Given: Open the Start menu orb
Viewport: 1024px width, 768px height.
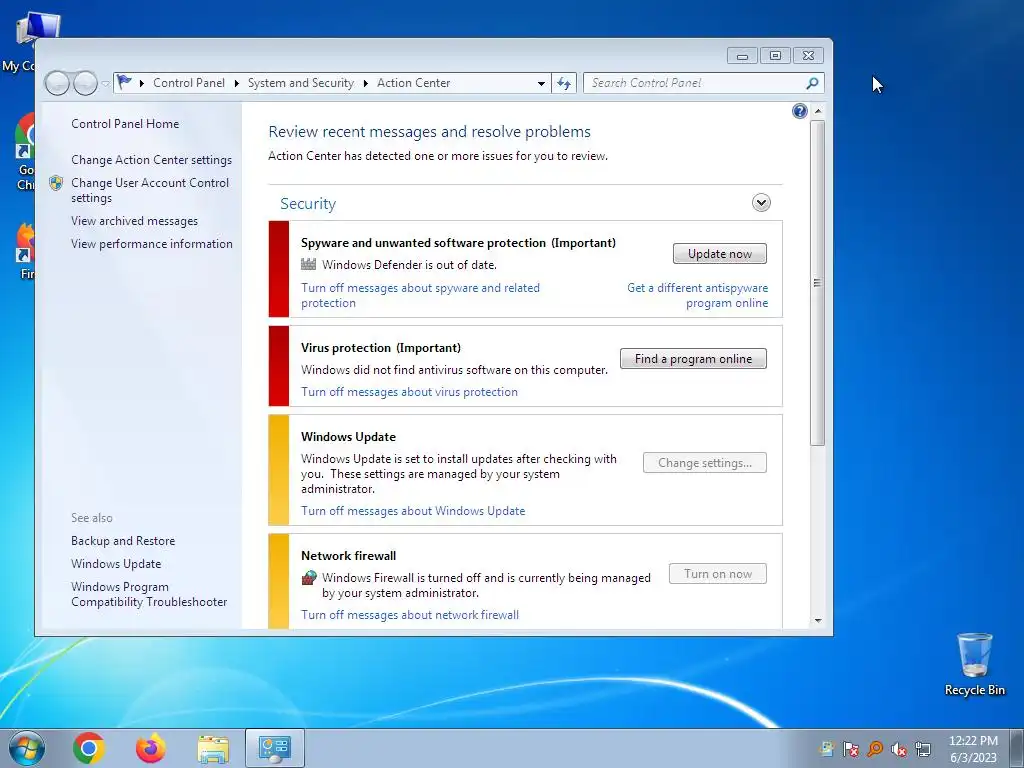Looking at the screenshot, I should coord(27,748).
